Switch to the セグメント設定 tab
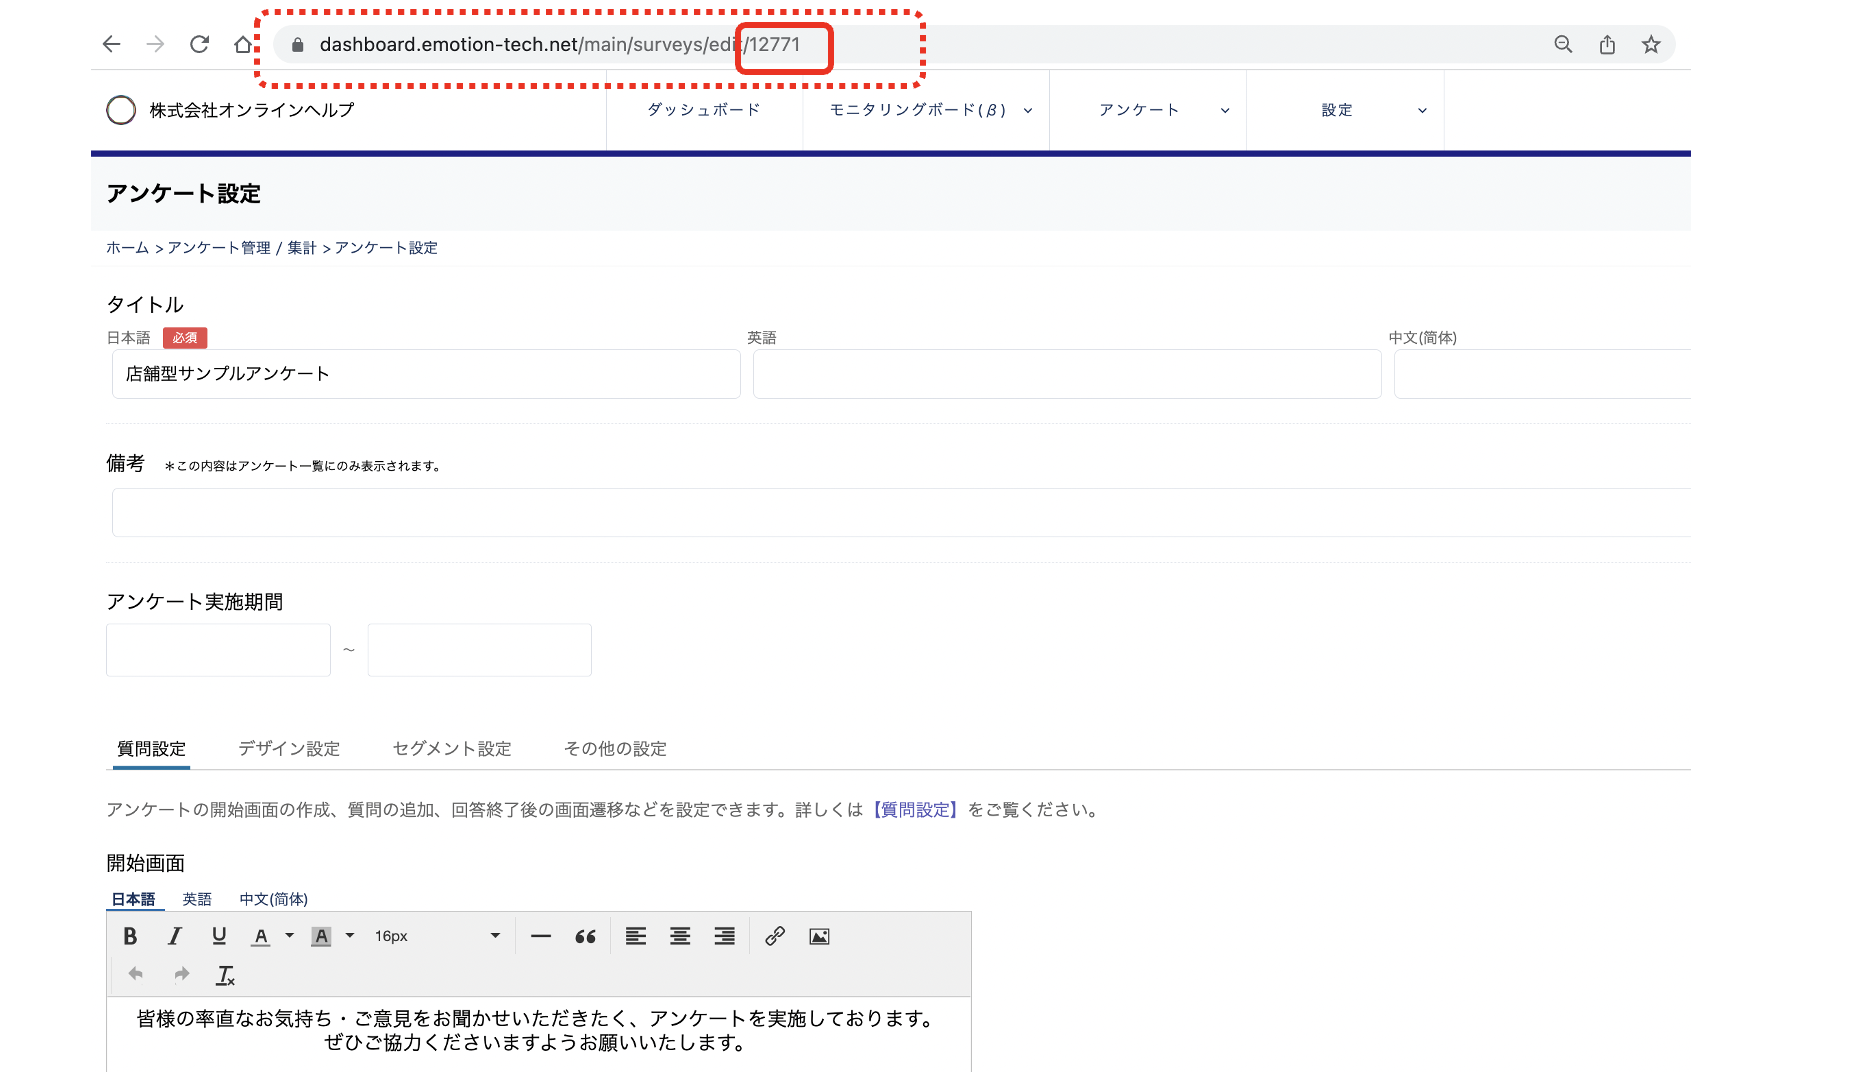1850x1072 pixels. (452, 748)
